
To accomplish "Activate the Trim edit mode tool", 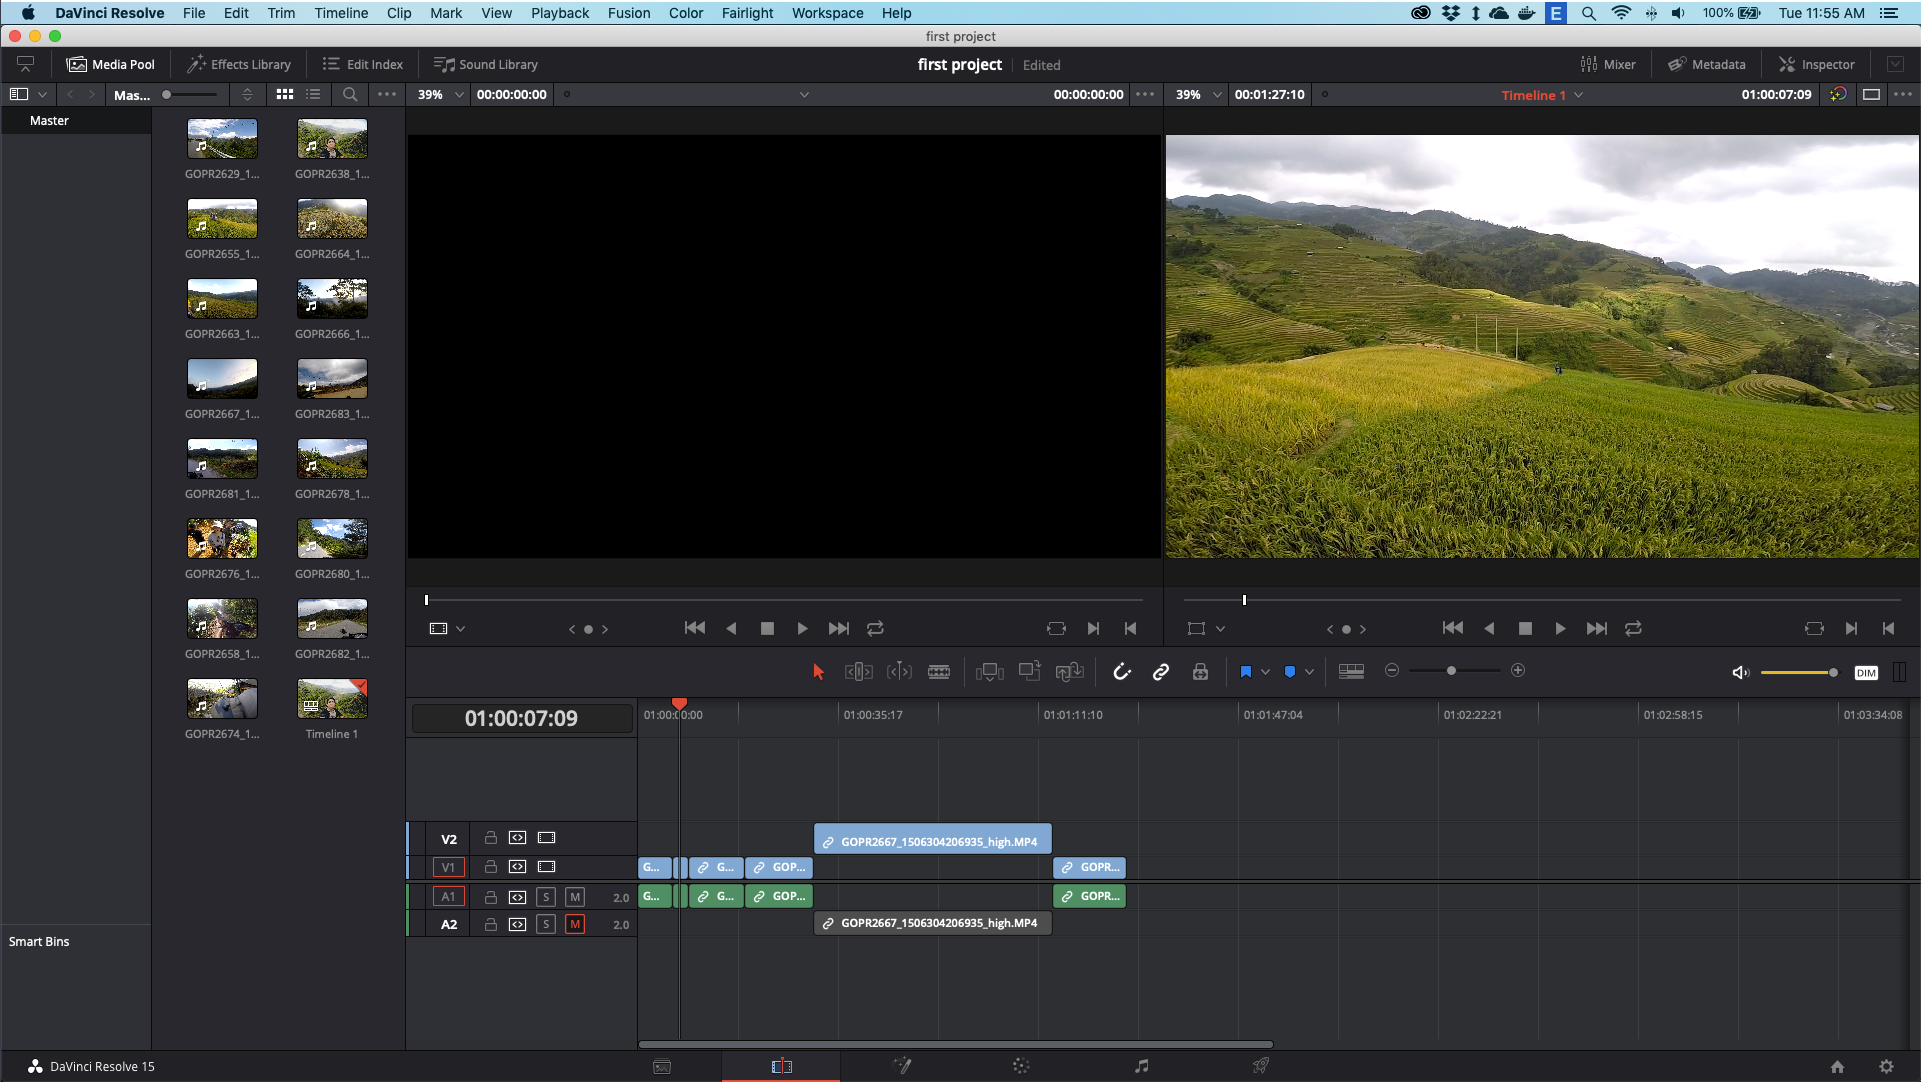I will (x=858, y=672).
